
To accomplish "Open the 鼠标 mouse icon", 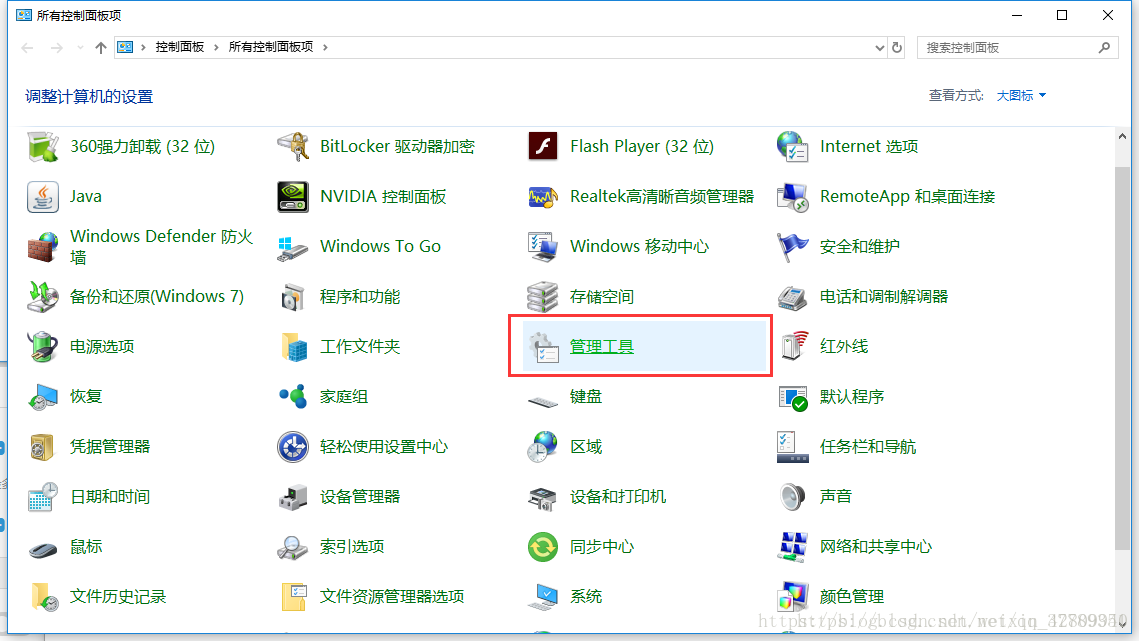I will coord(43,549).
